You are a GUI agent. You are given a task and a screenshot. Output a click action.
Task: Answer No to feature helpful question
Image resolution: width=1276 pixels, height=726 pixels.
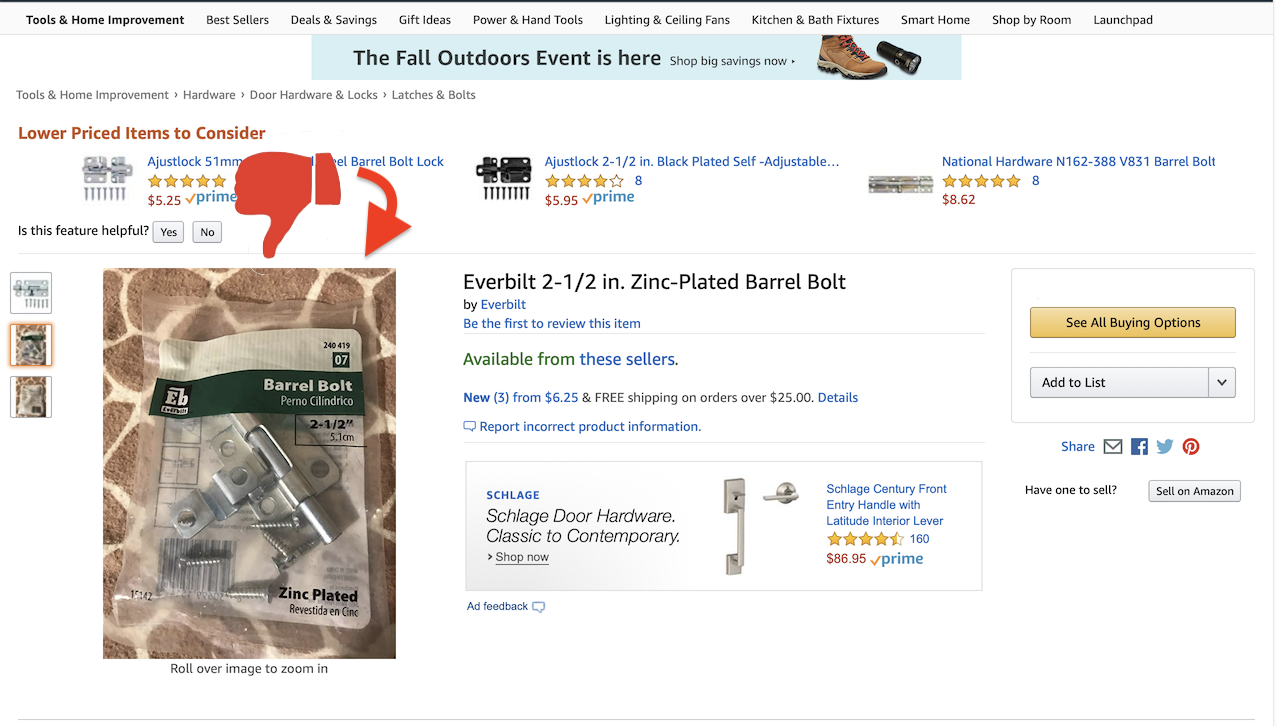(x=207, y=232)
